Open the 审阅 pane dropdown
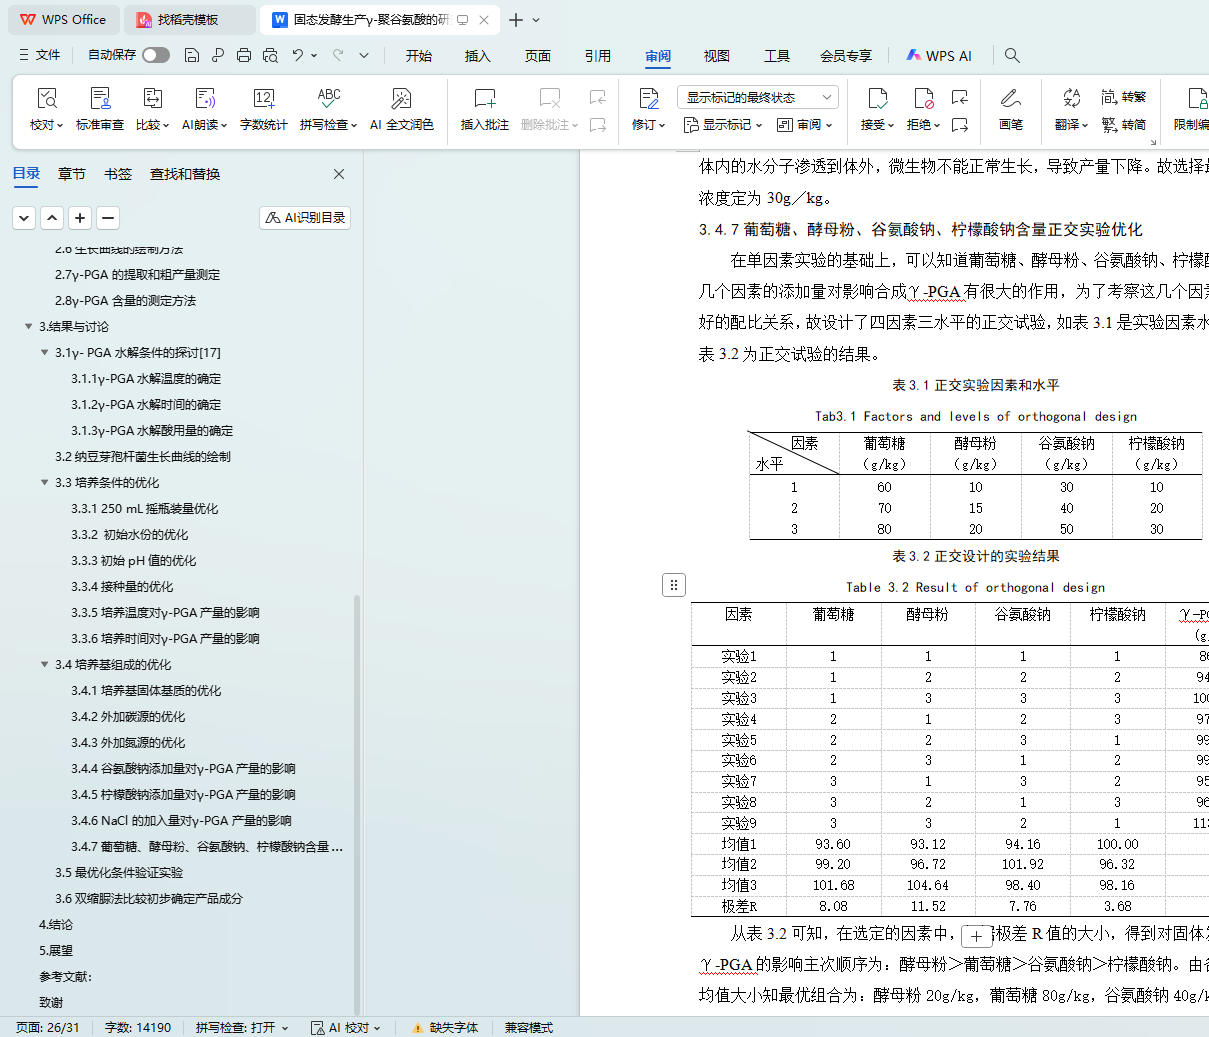The image size is (1209, 1037). [x=805, y=125]
